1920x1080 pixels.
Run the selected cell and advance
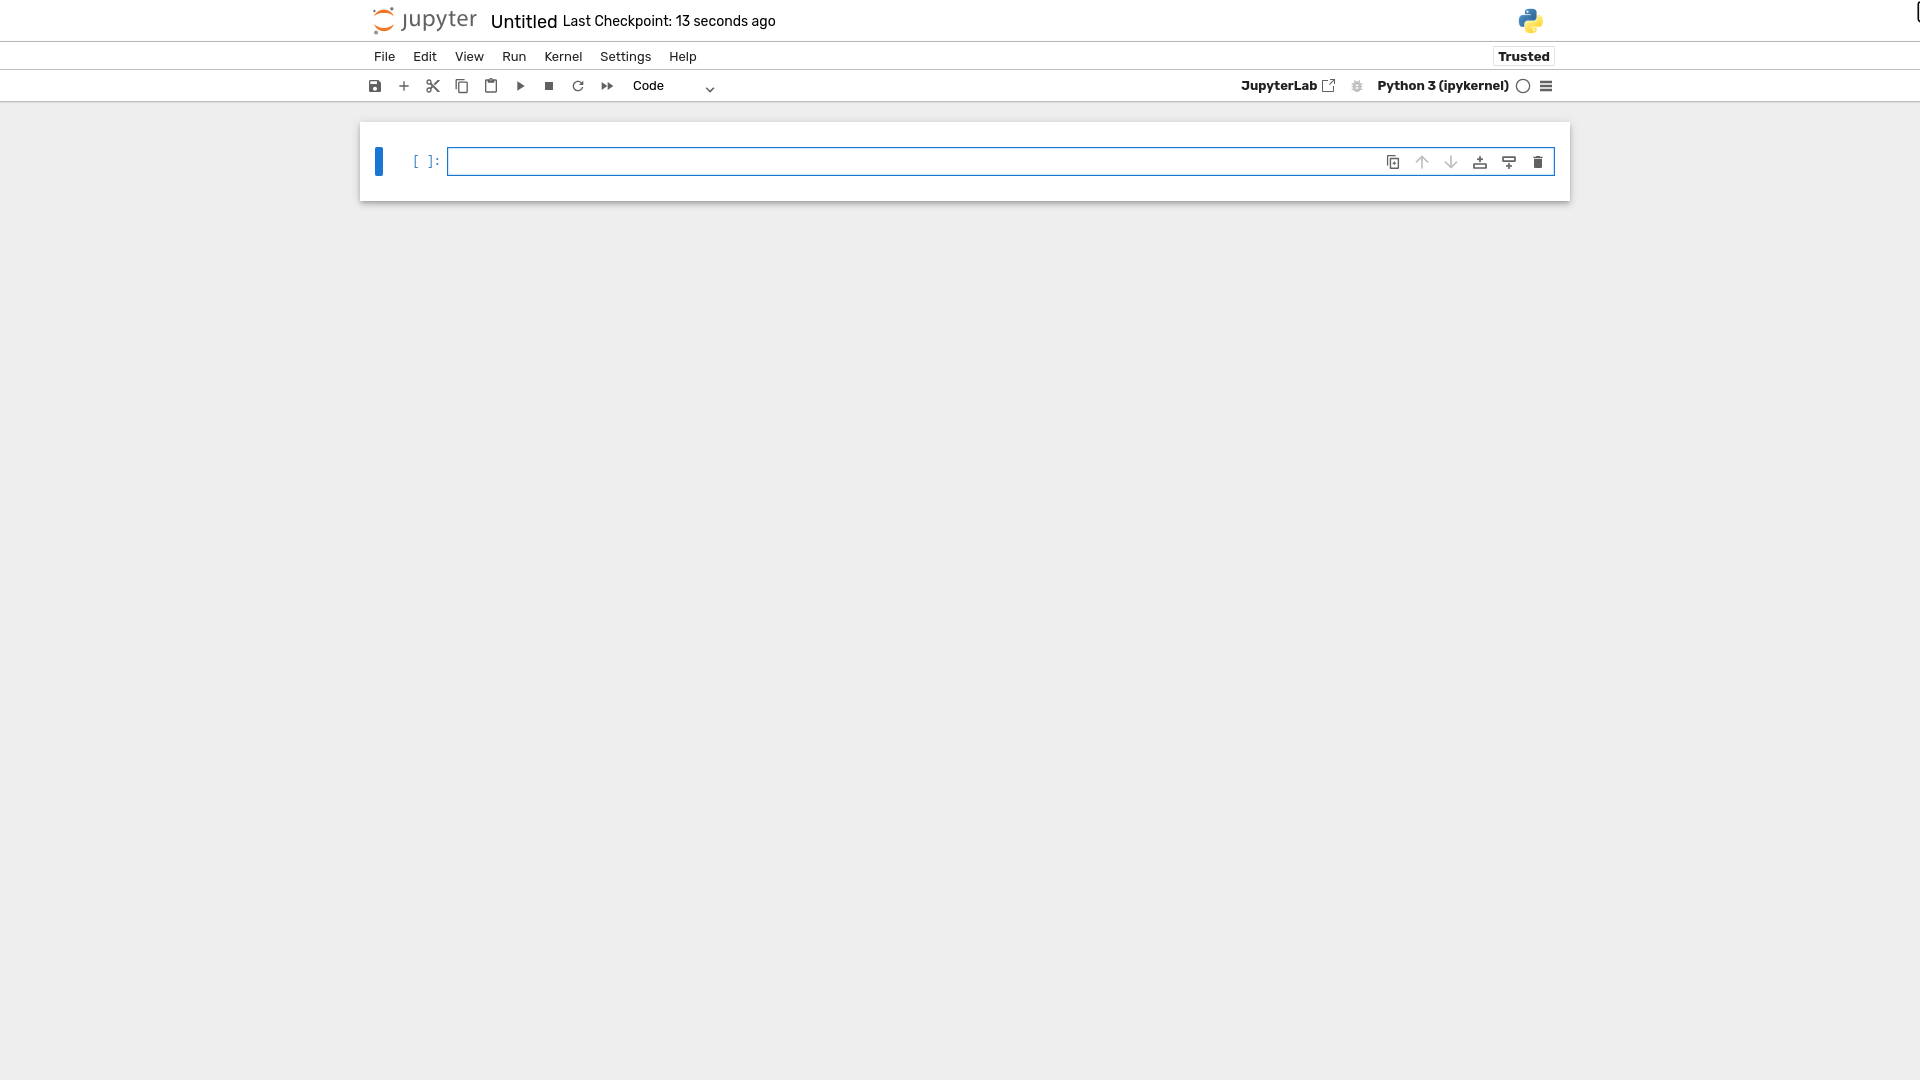(x=520, y=86)
